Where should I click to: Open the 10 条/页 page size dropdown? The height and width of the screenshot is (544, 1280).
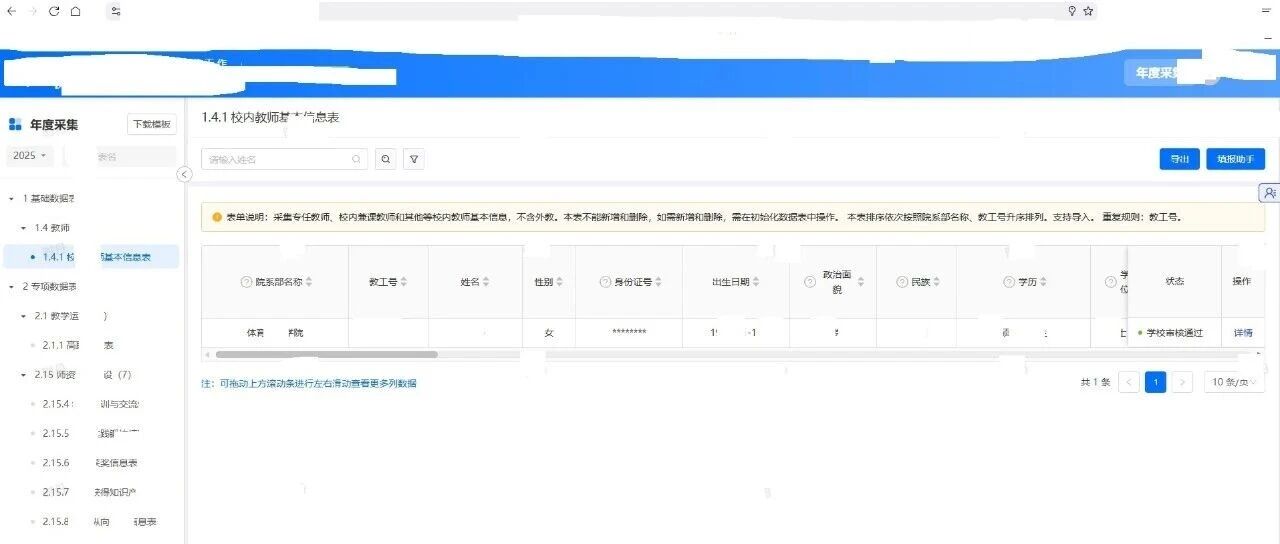click(1234, 382)
